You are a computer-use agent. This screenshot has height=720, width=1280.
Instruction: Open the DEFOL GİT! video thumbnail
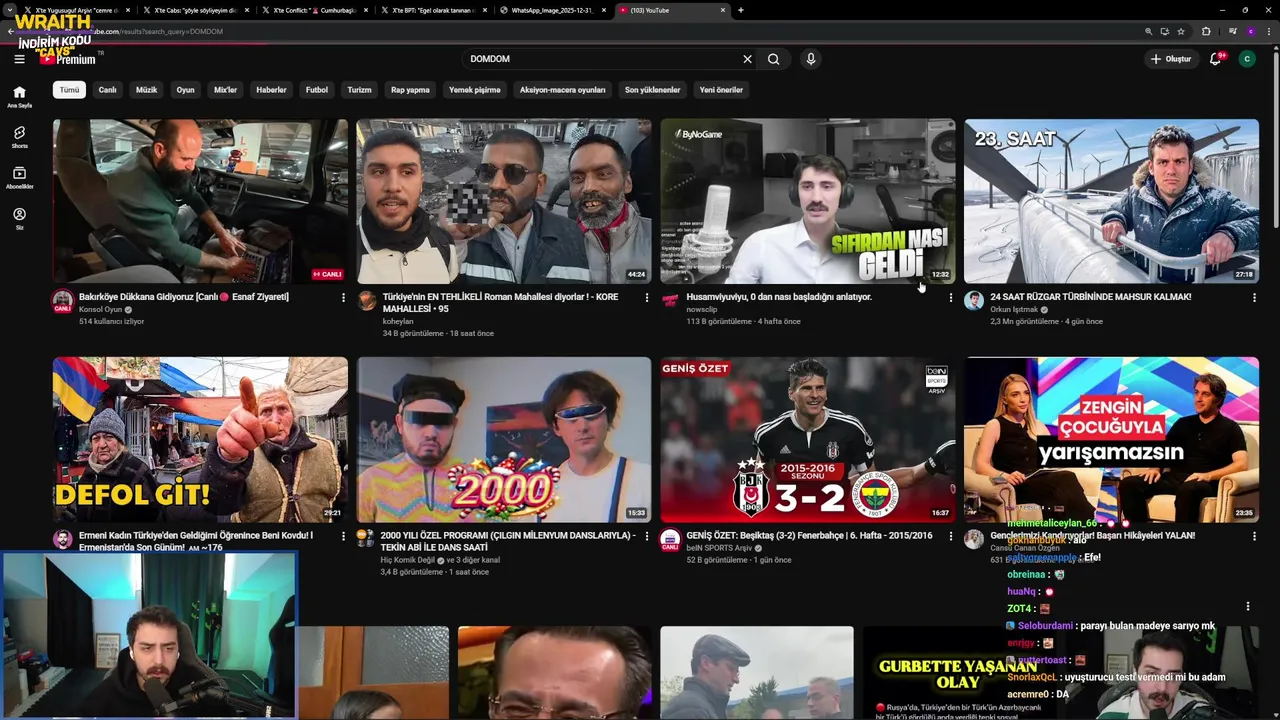click(200, 440)
